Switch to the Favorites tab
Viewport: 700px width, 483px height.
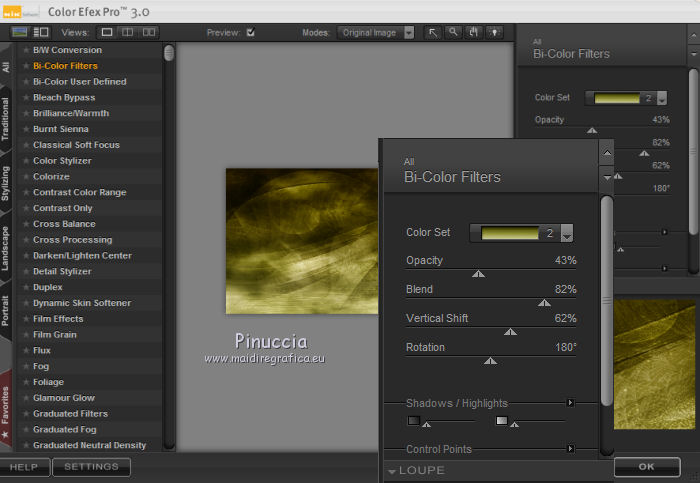coord(5,410)
